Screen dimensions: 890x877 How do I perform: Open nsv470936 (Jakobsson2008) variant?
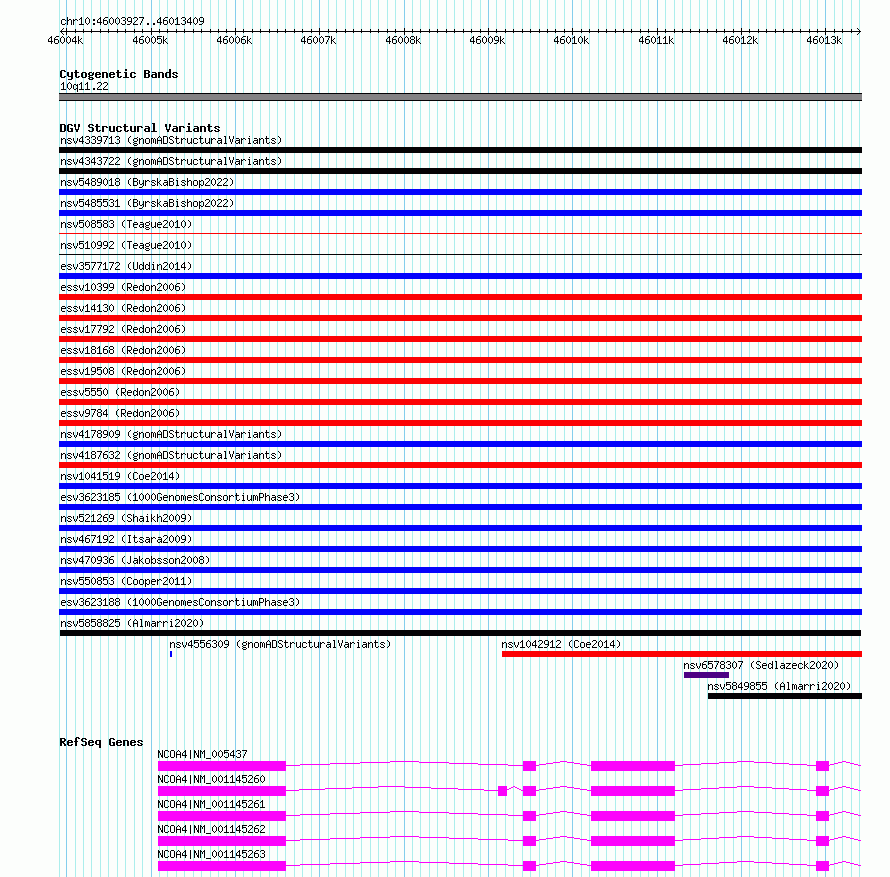click(x=135, y=560)
